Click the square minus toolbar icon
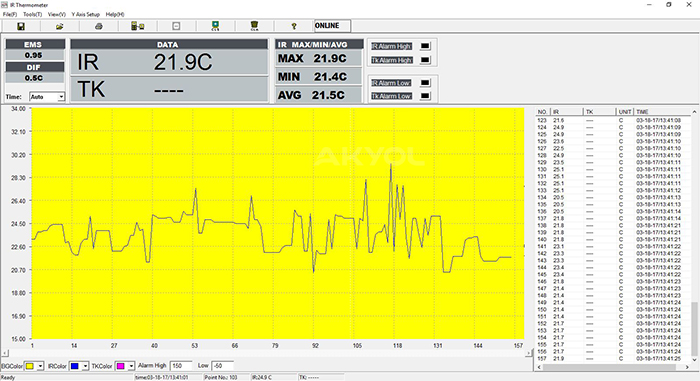Image resolution: width=700 pixels, height=381 pixels. [176, 26]
